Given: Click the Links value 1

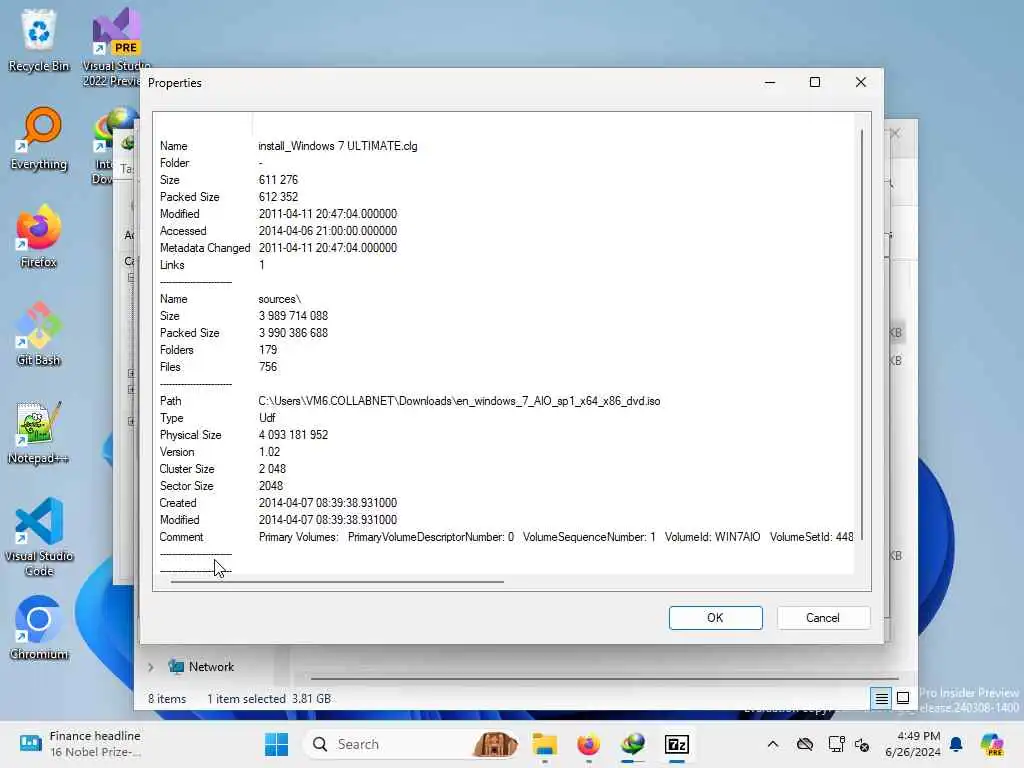Looking at the screenshot, I should click(x=262, y=265).
